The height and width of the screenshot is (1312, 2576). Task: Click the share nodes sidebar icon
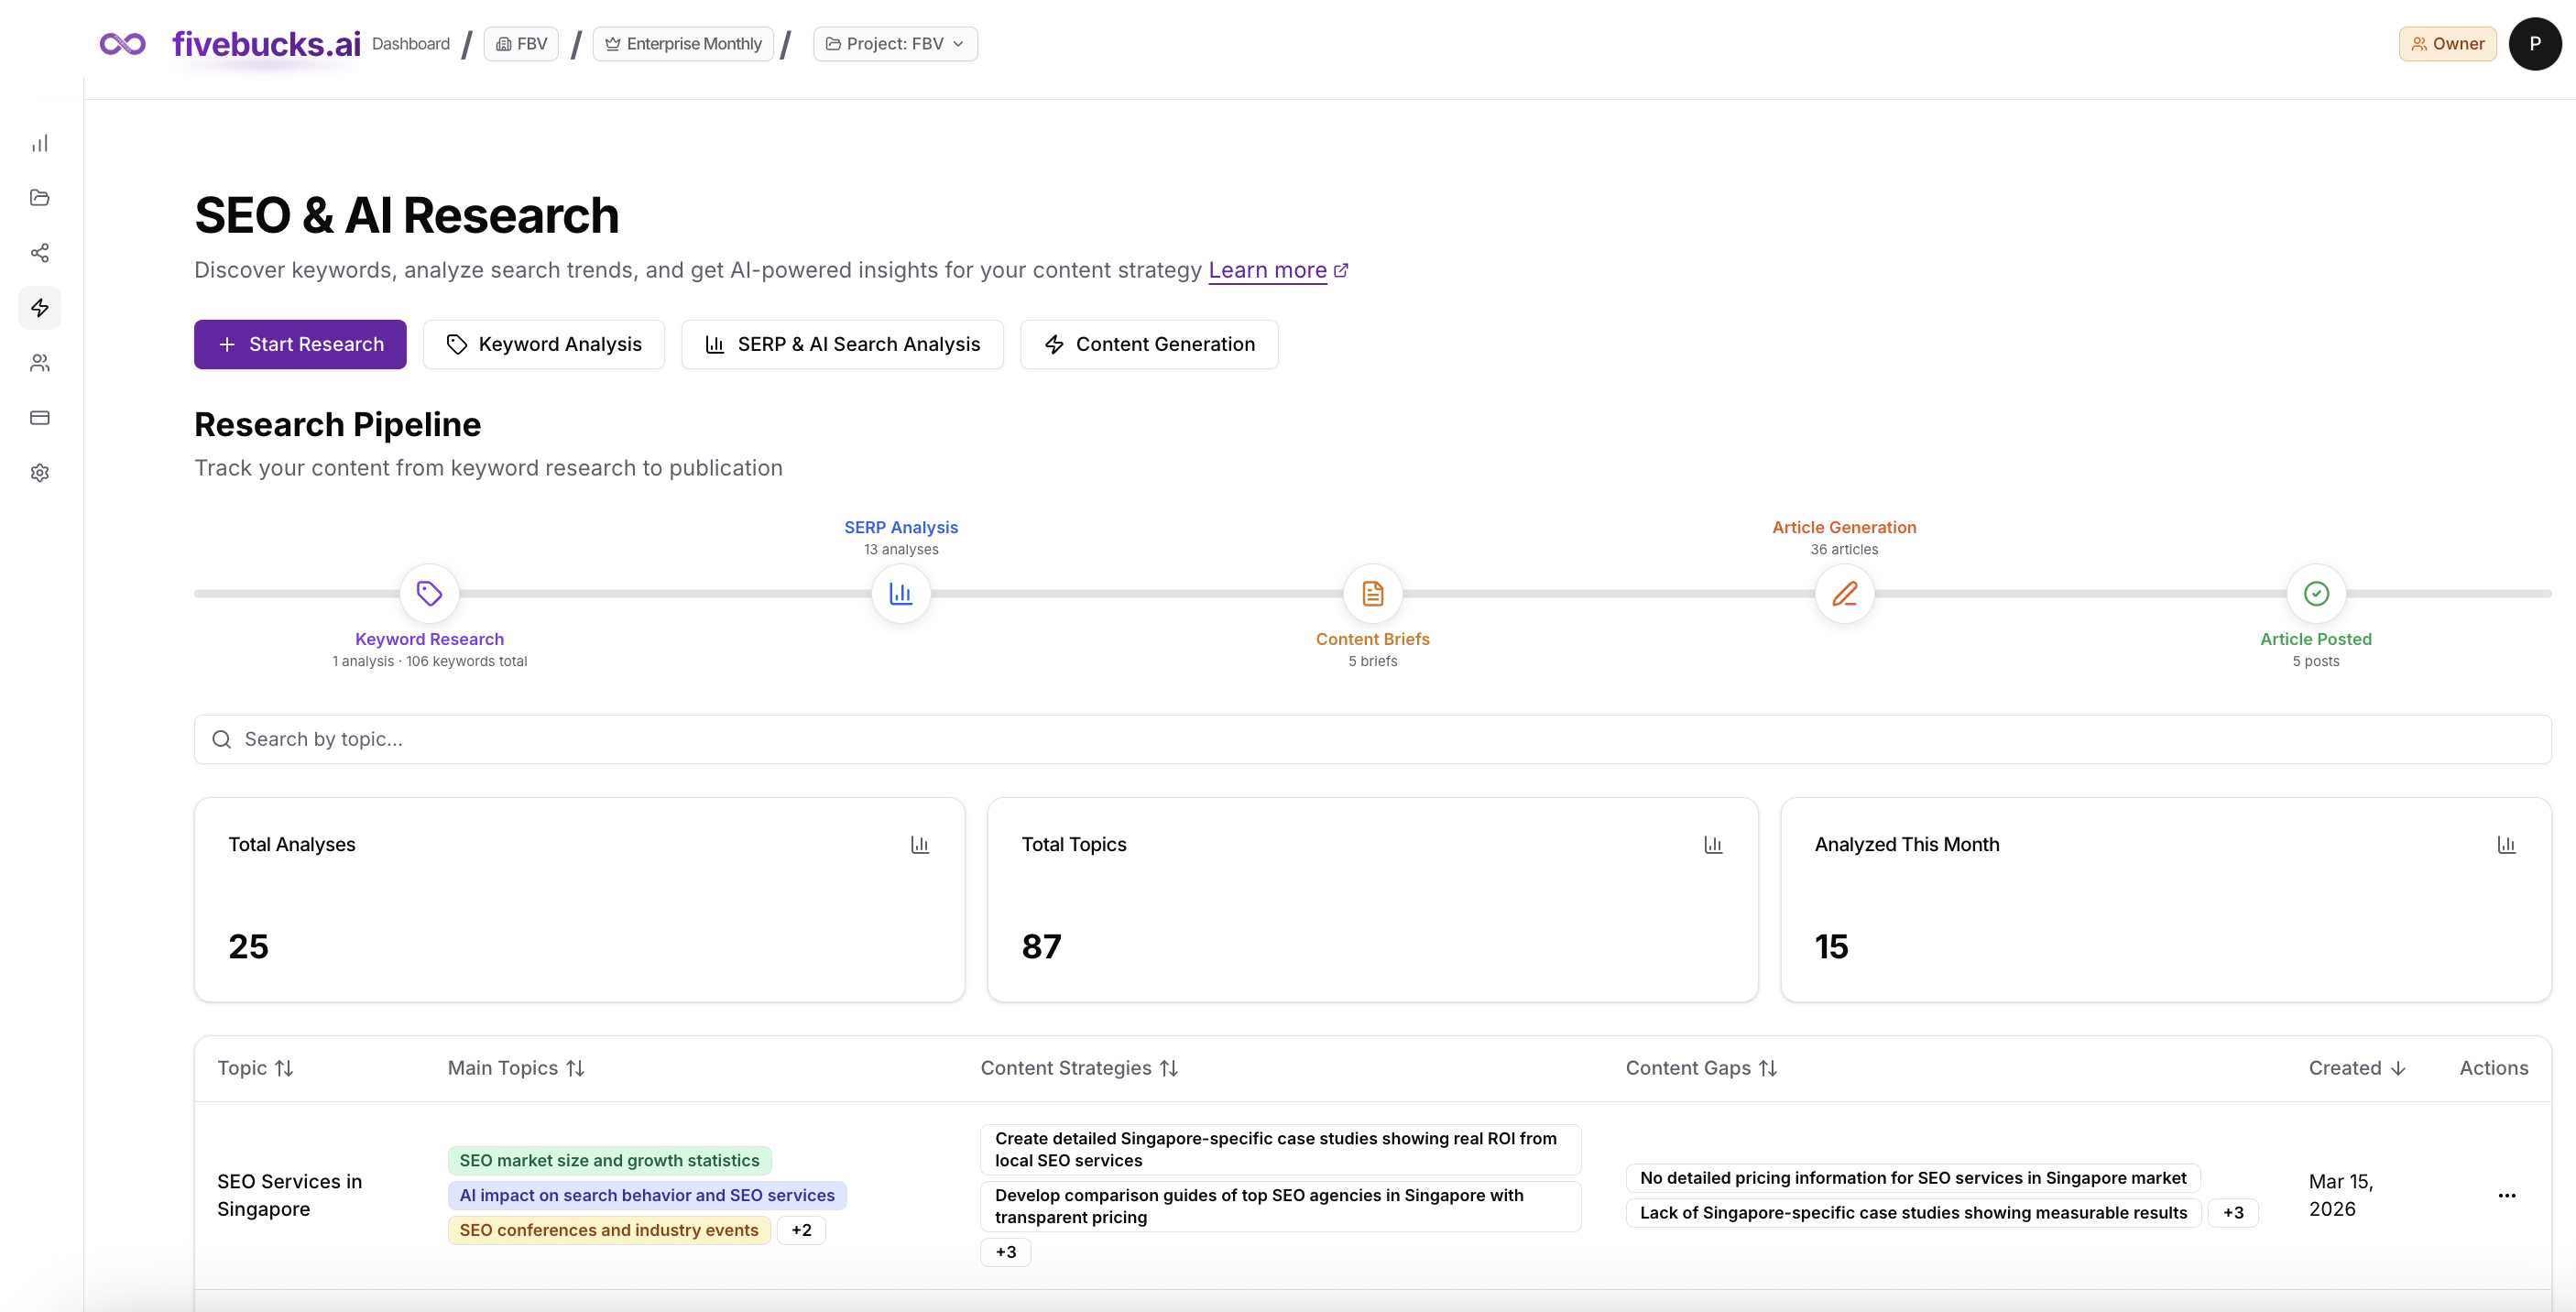(40, 253)
